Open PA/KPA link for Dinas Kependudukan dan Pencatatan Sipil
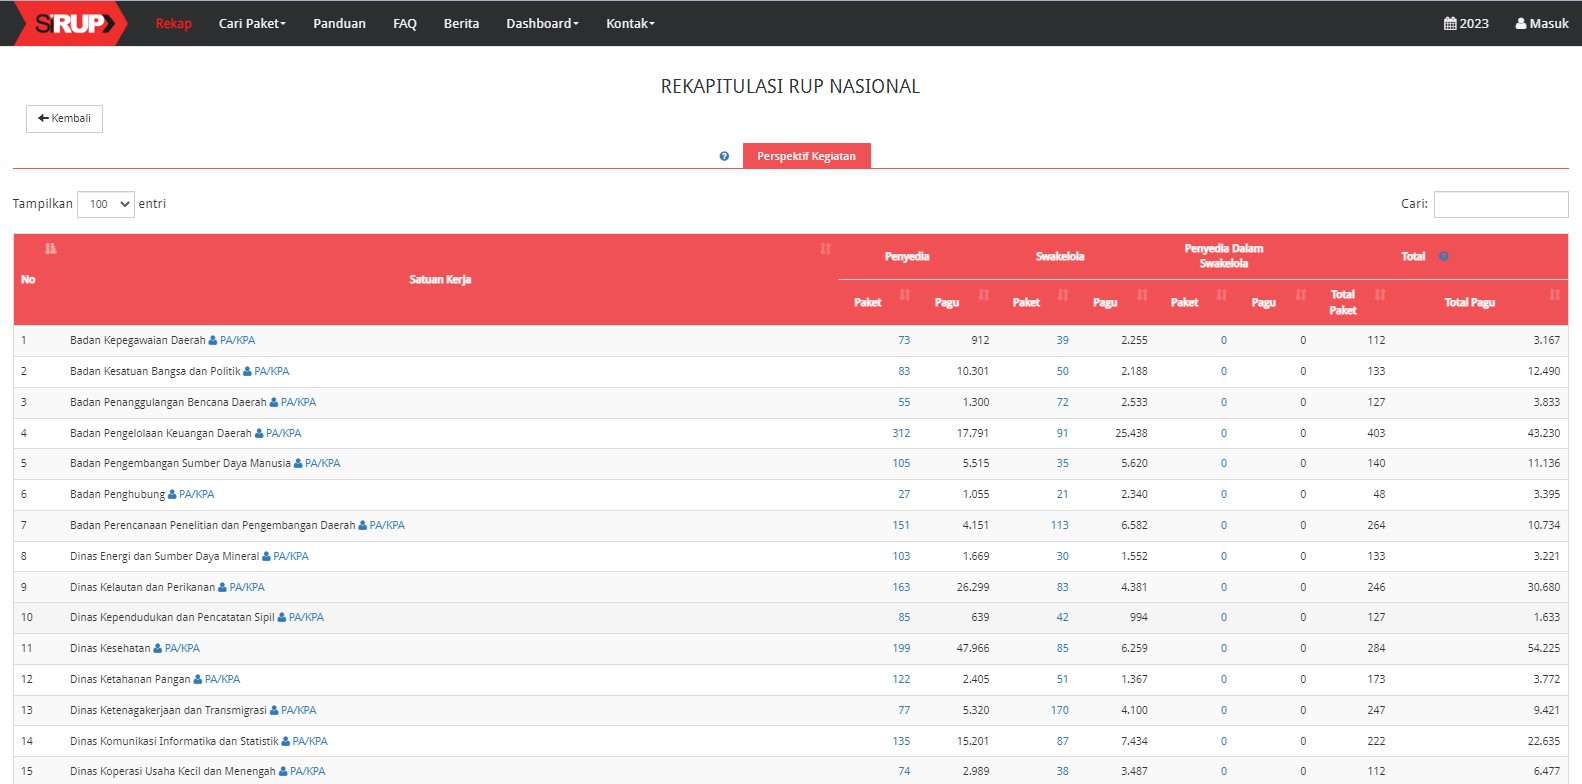This screenshot has height=784, width=1582. click(306, 617)
